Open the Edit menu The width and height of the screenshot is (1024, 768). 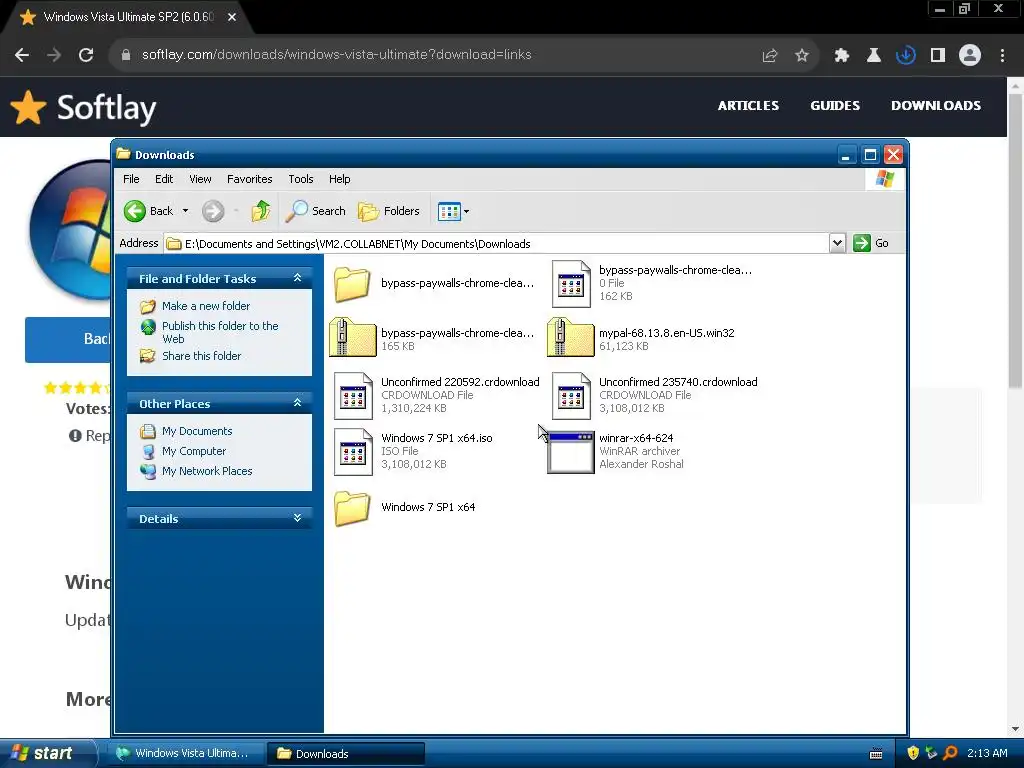(164, 179)
